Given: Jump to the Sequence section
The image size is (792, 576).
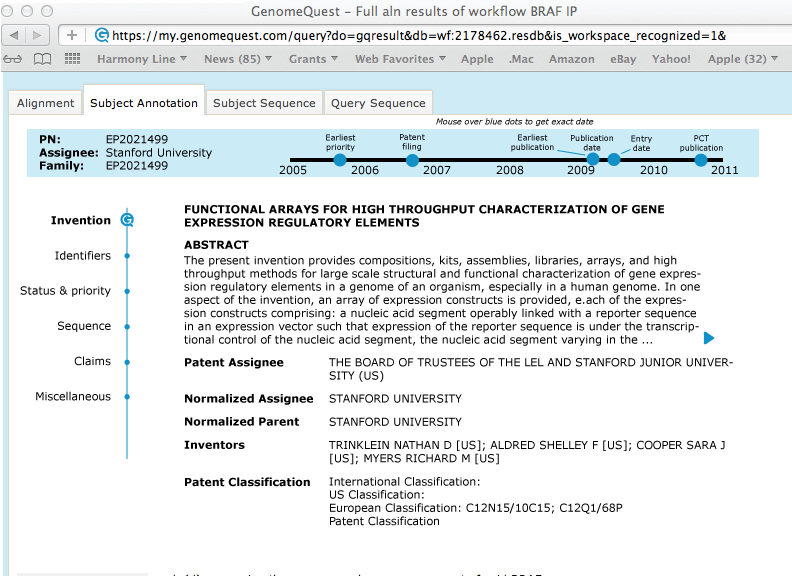Looking at the screenshot, I should tap(84, 326).
